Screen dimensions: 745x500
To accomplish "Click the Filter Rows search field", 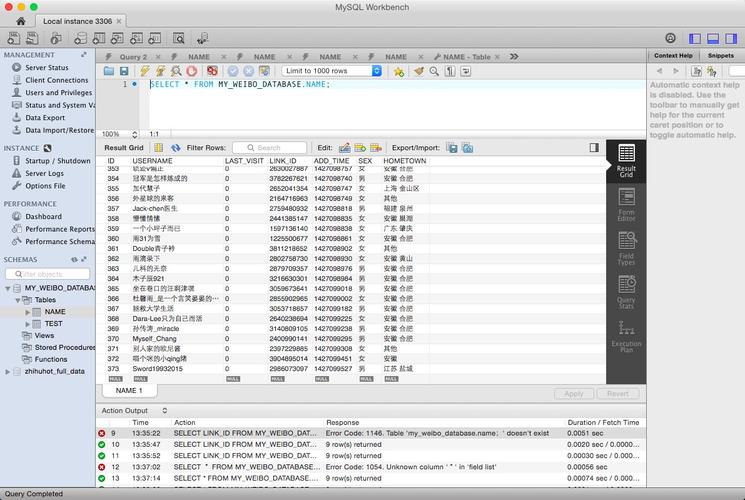I will tap(270, 148).
